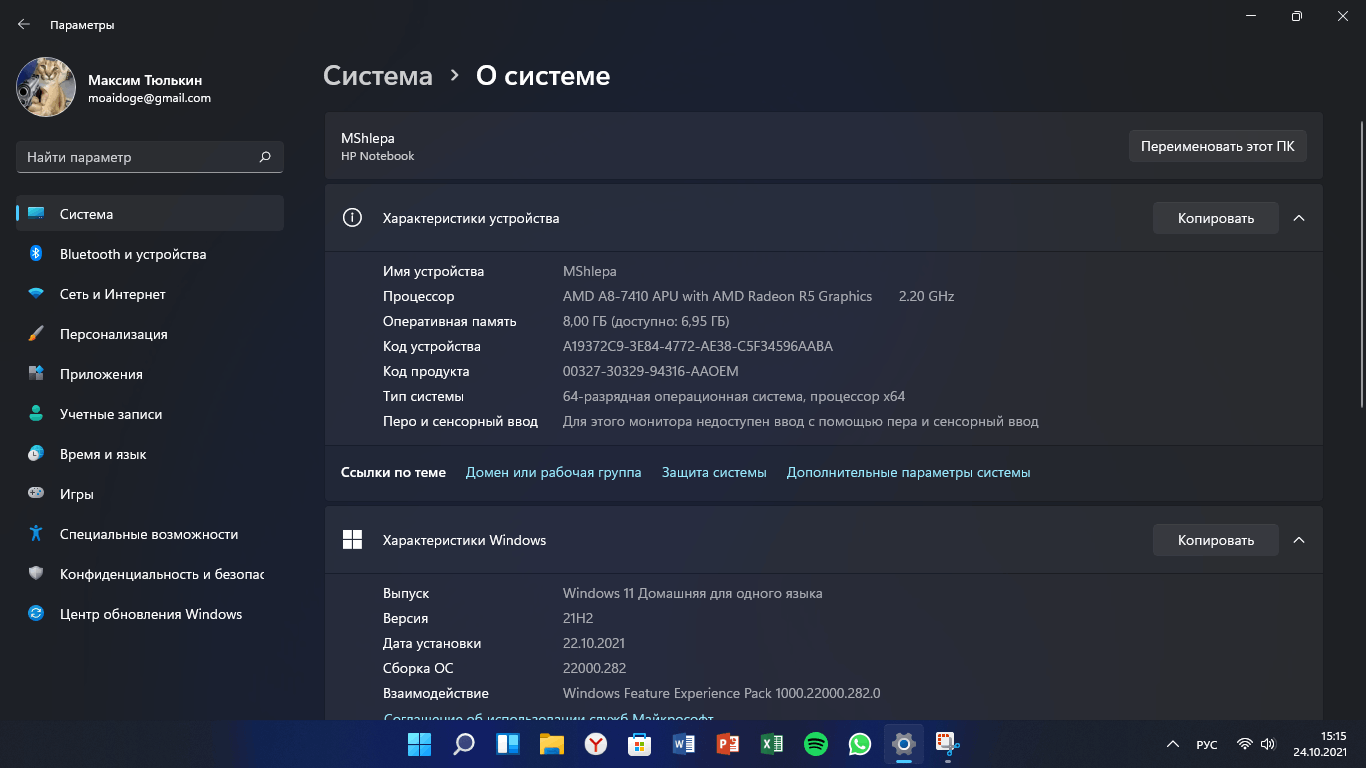Go back using the arrow icon
The image size is (1366, 768).
click(x=24, y=24)
